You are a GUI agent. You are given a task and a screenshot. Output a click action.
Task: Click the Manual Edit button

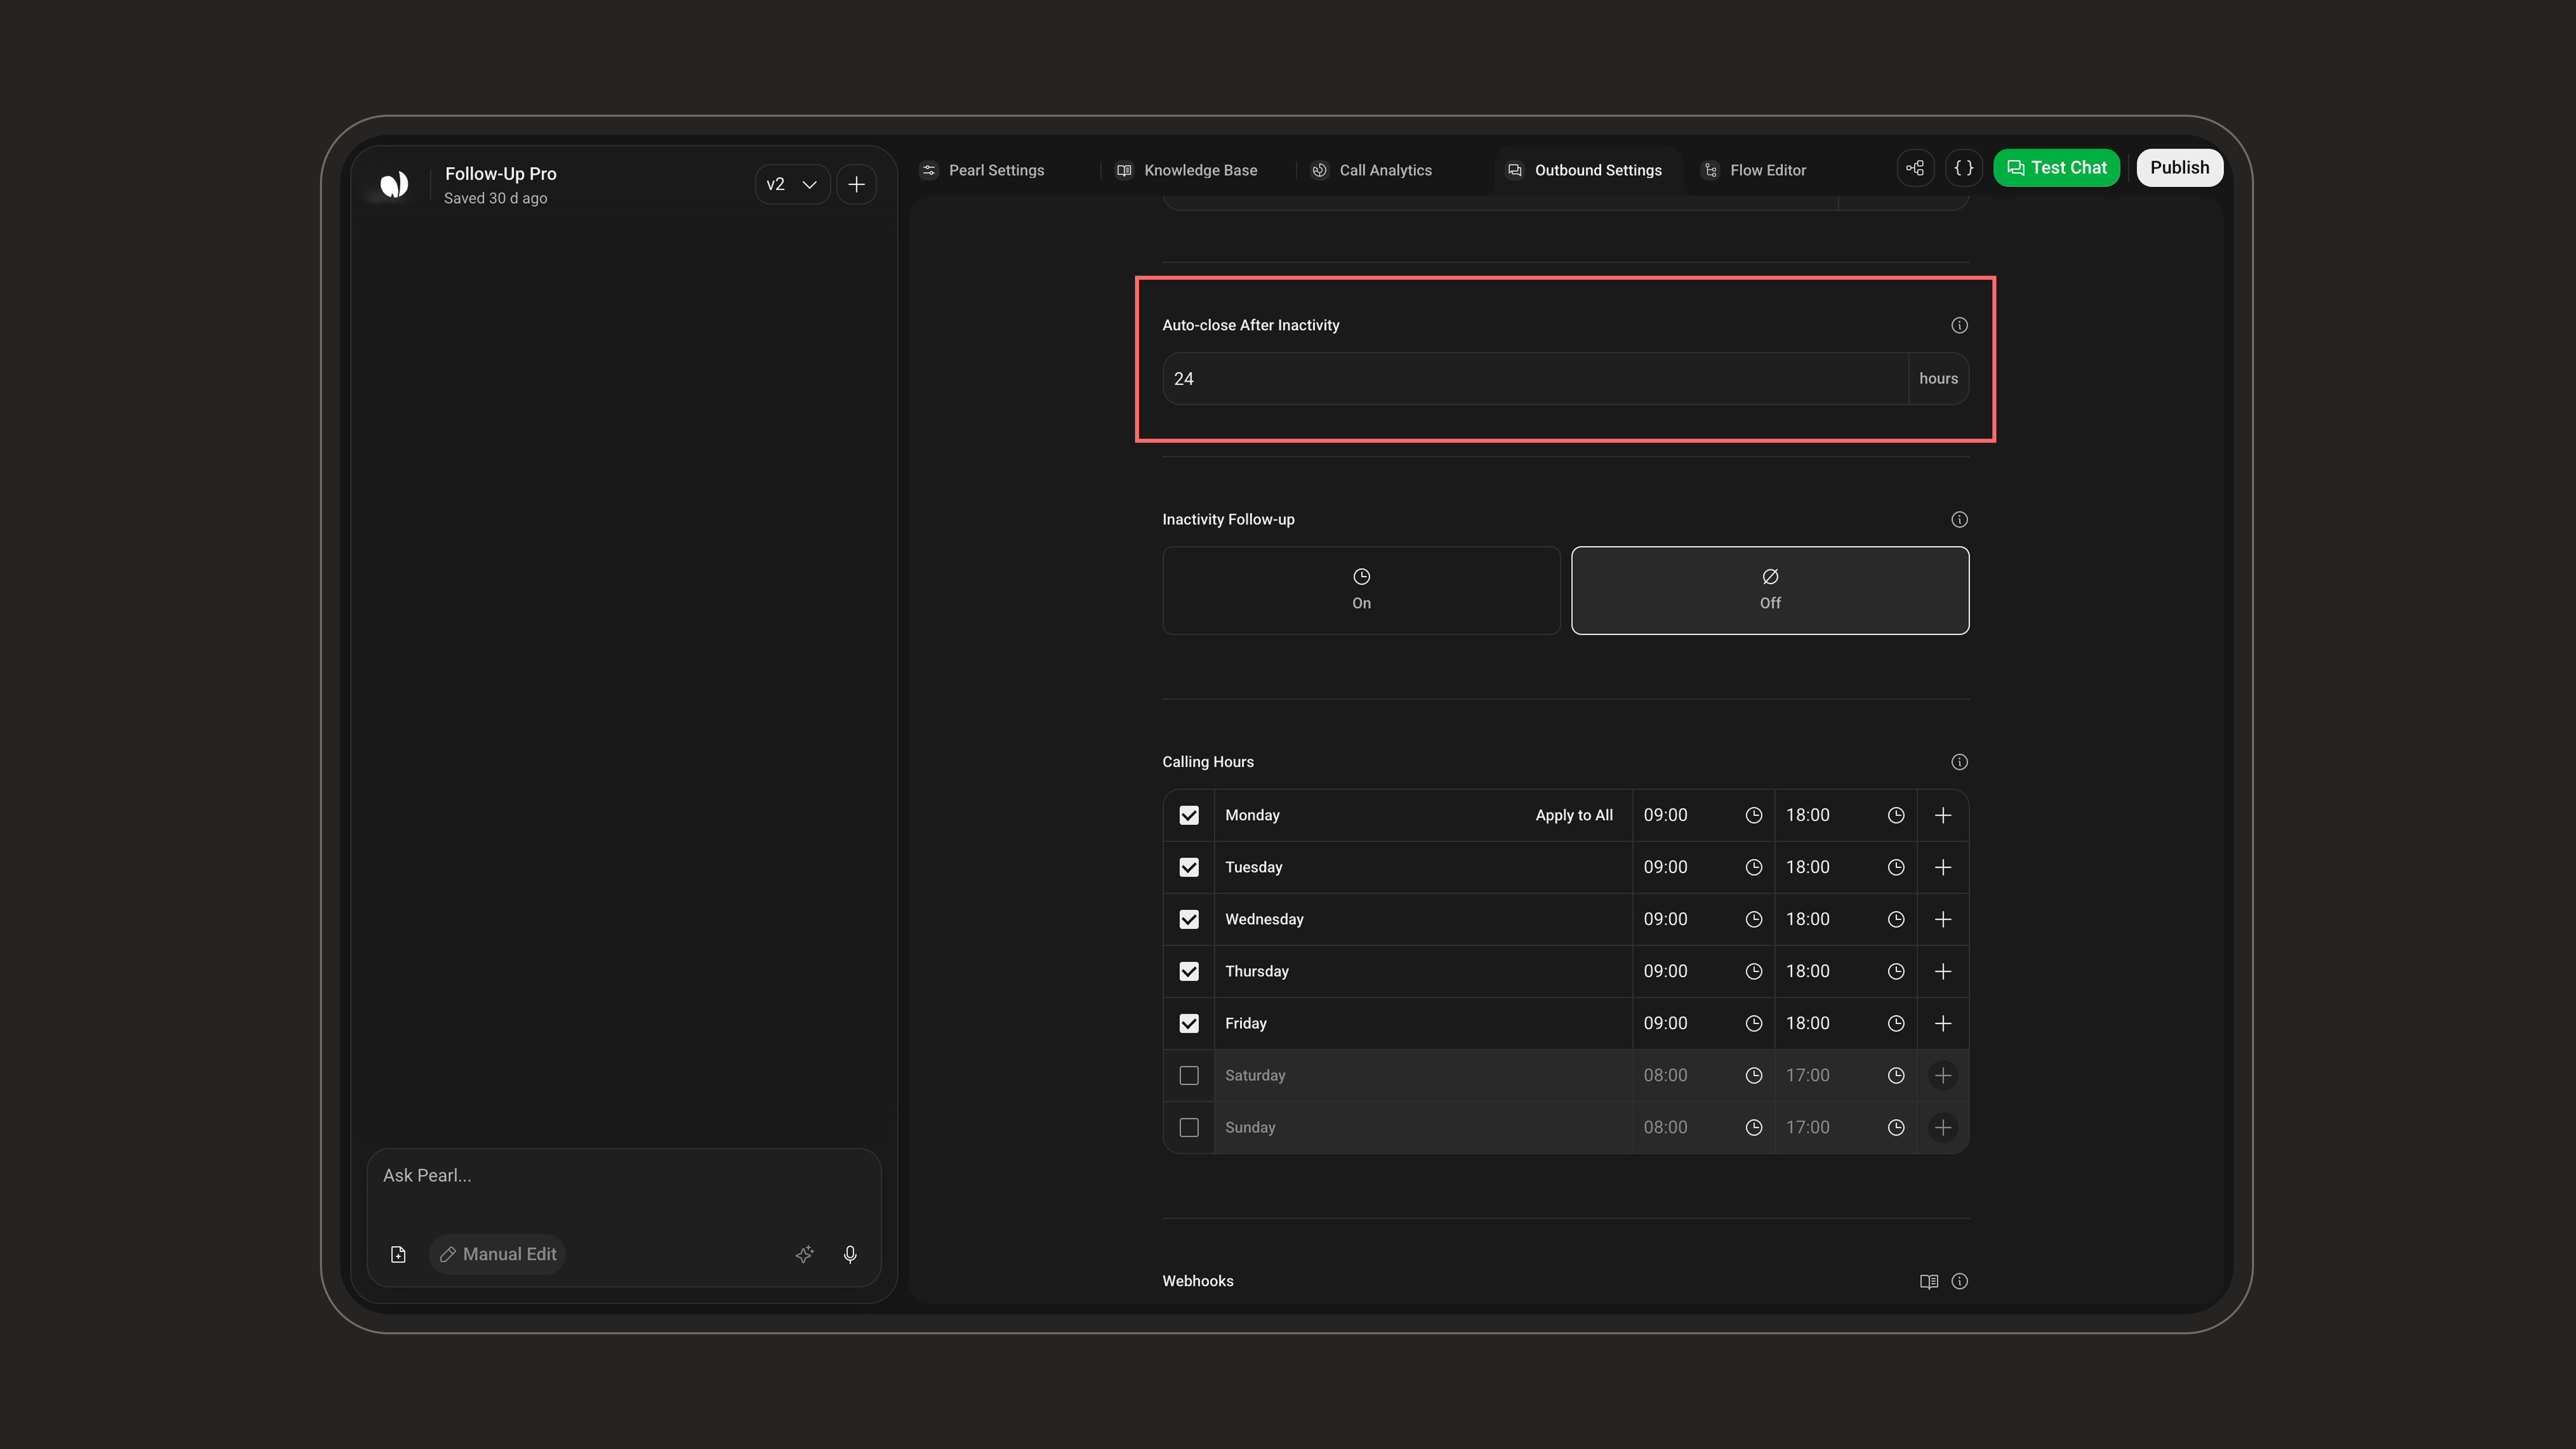point(498,1254)
